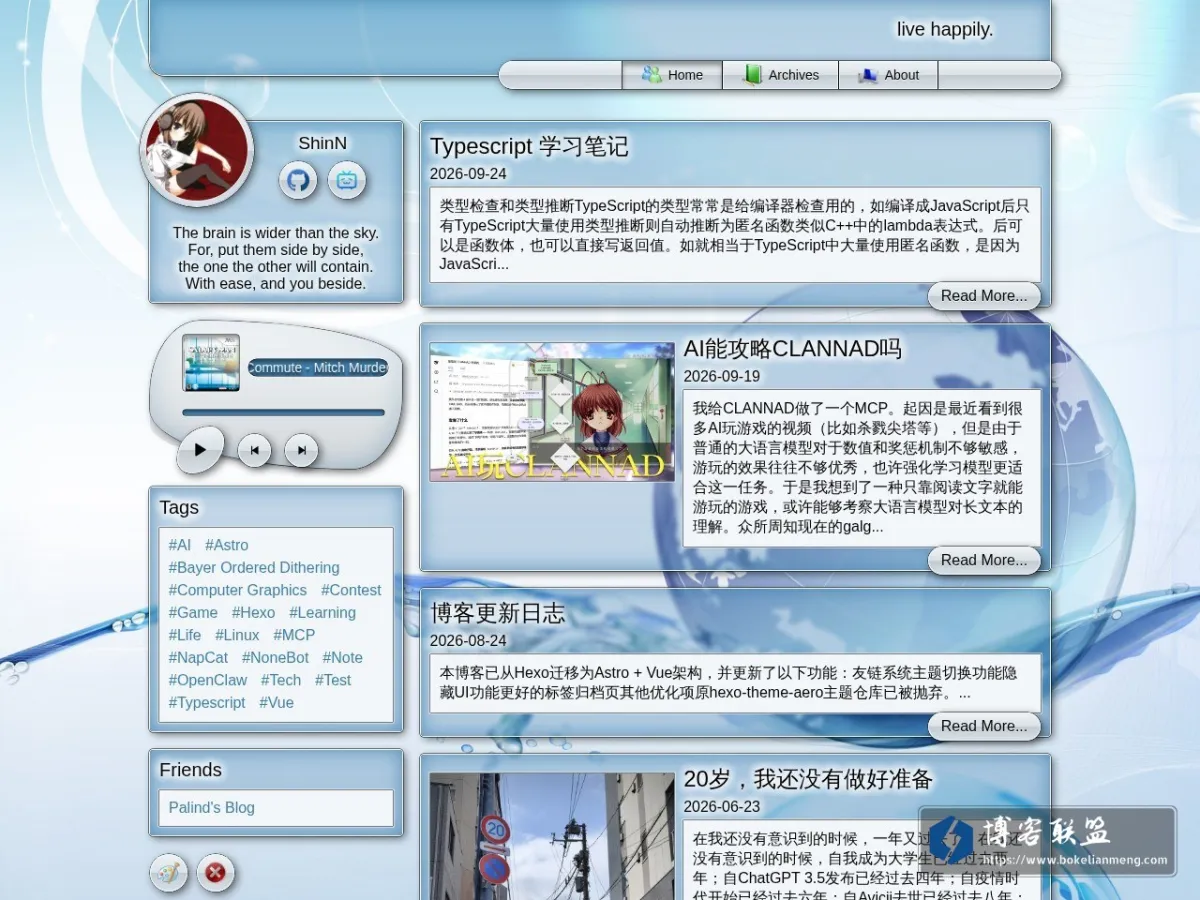Select the #AI tag
Screen dimensions: 1200x900
coord(180,545)
